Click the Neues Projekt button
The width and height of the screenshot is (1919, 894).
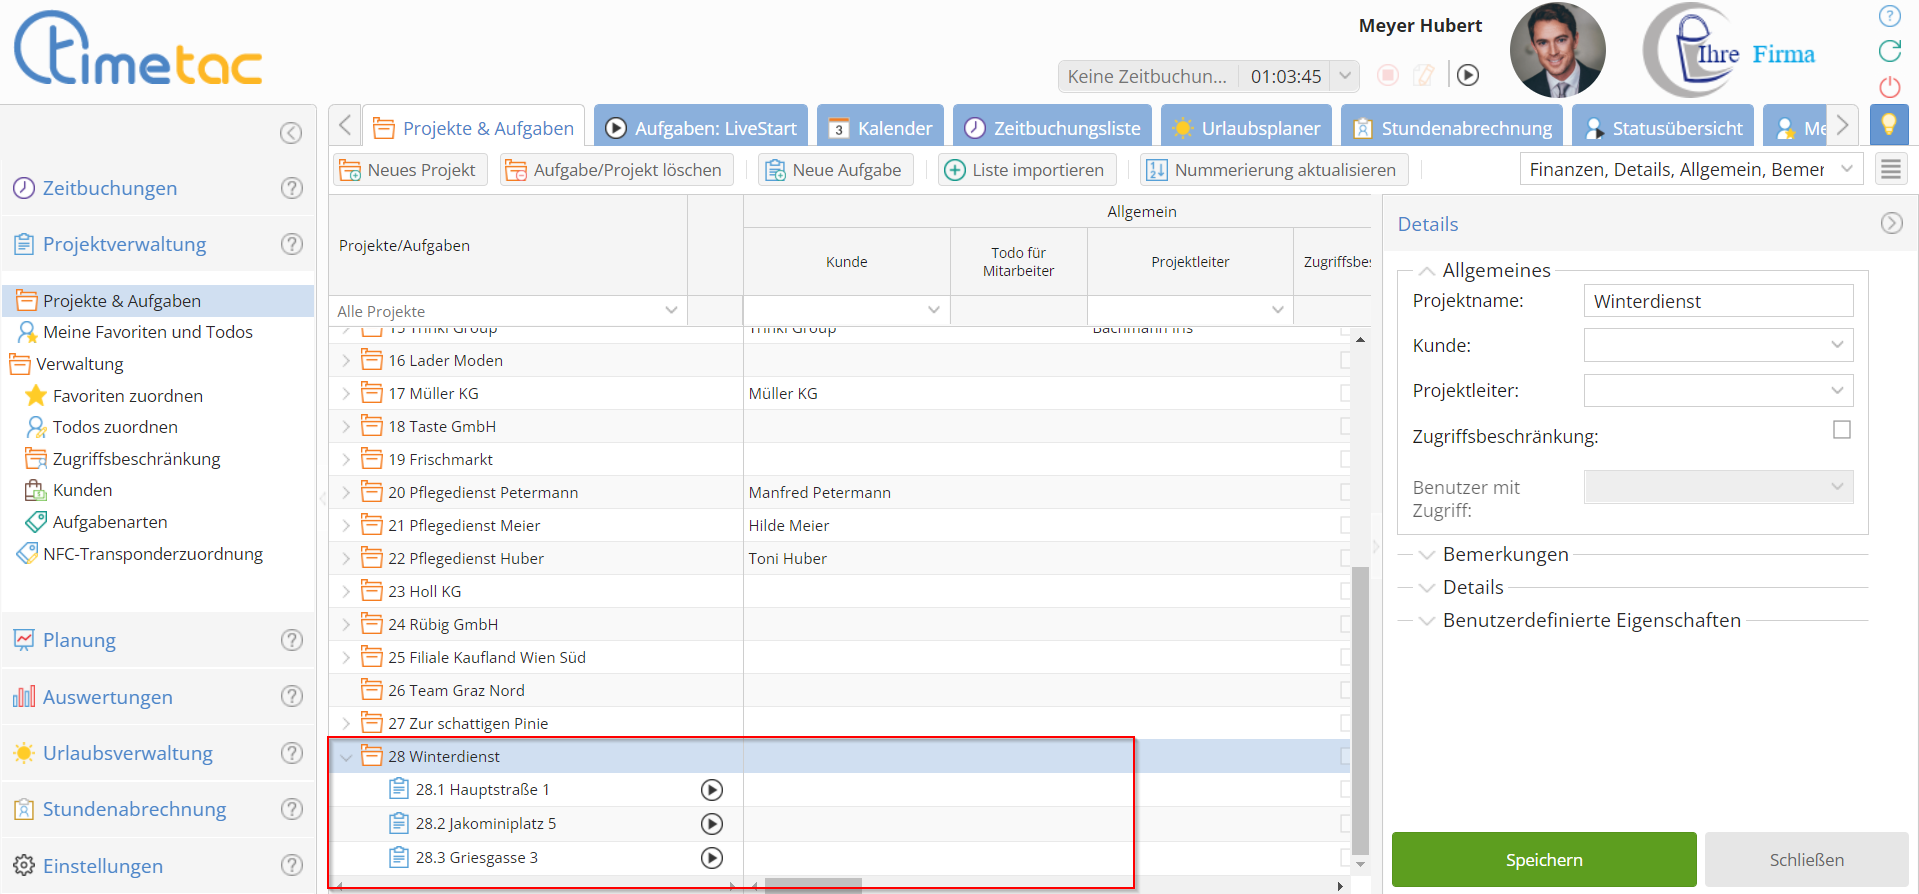(408, 170)
